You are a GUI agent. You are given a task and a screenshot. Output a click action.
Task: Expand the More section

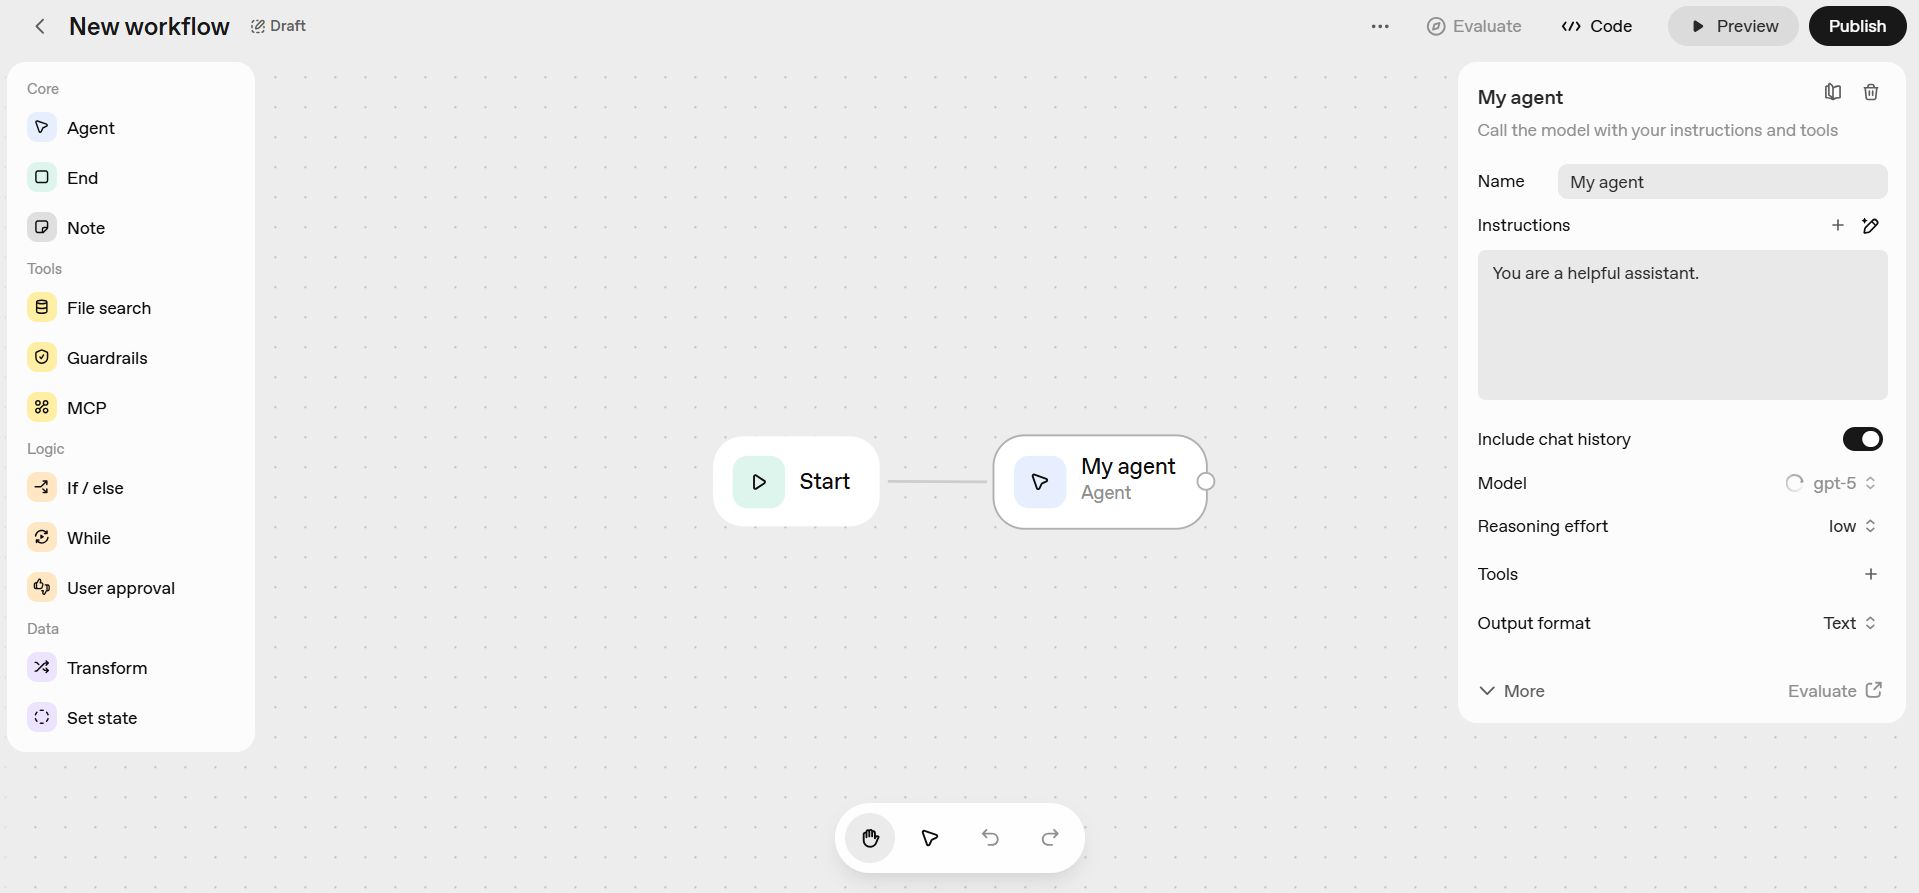(1511, 691)
